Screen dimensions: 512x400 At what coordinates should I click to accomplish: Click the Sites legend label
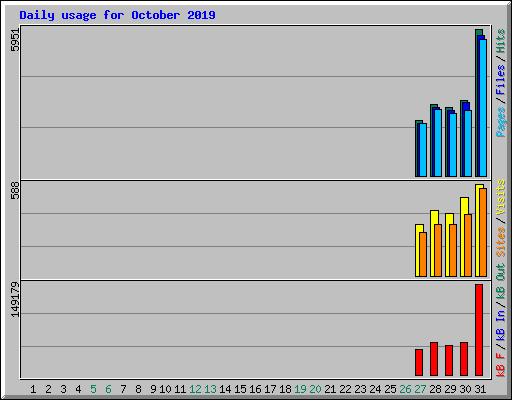(x=500, y=242)
